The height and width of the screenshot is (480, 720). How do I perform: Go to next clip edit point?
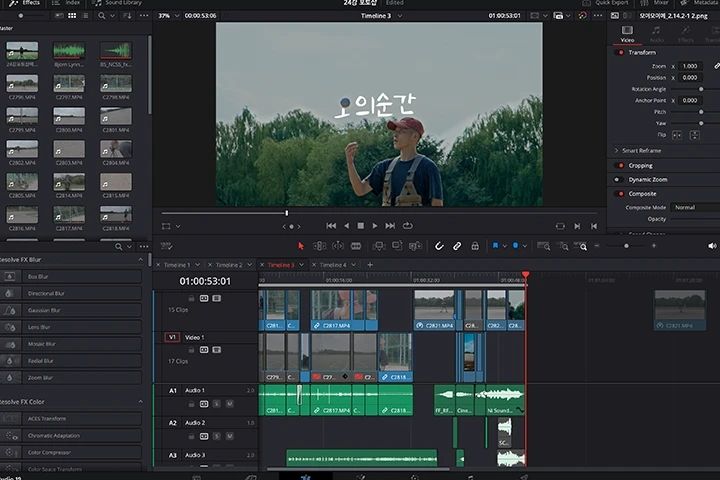pyautogui.click(x=577, y=226)
